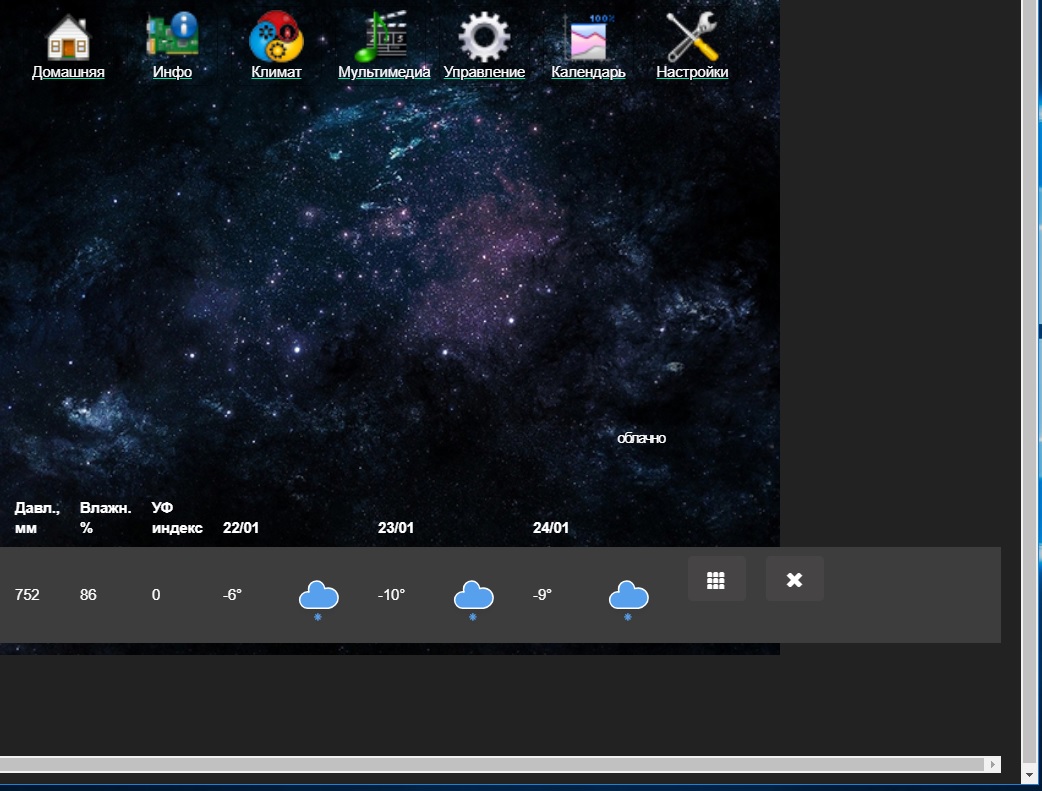Click the Управление gear icon

(484, 36)
